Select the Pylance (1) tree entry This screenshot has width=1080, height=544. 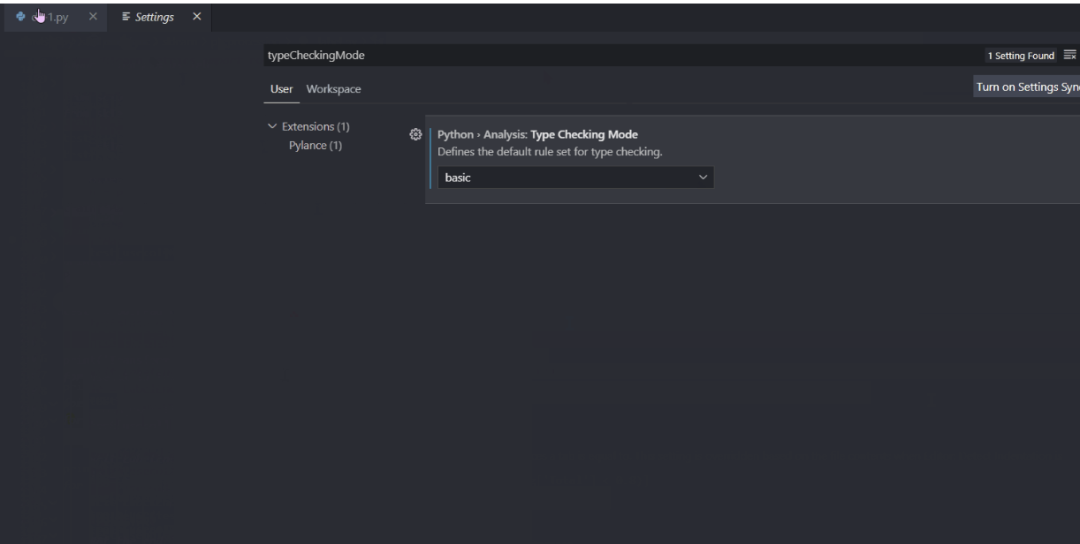315,145
